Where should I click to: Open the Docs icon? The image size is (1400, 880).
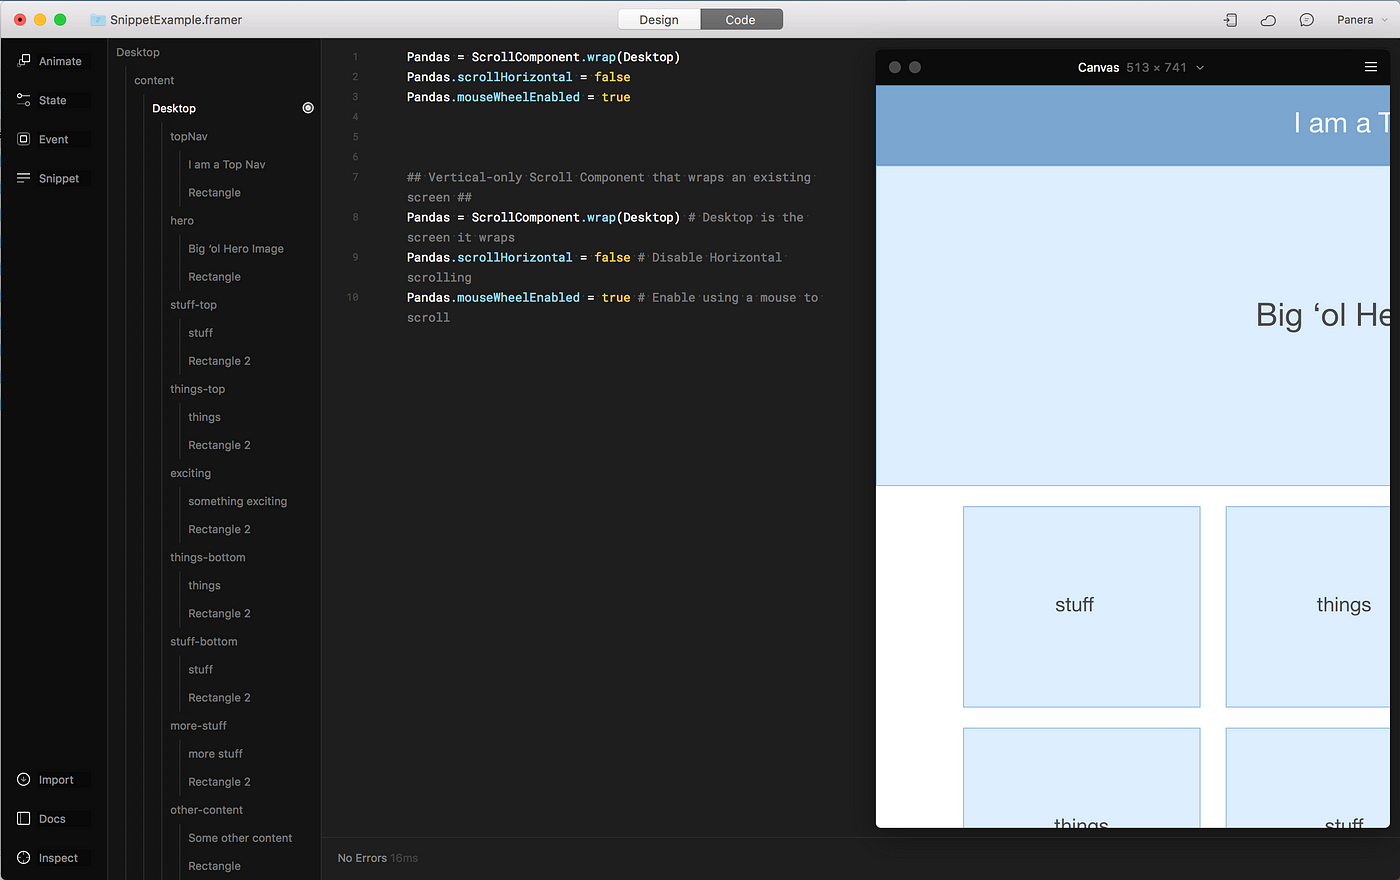[x=24, y=819]
